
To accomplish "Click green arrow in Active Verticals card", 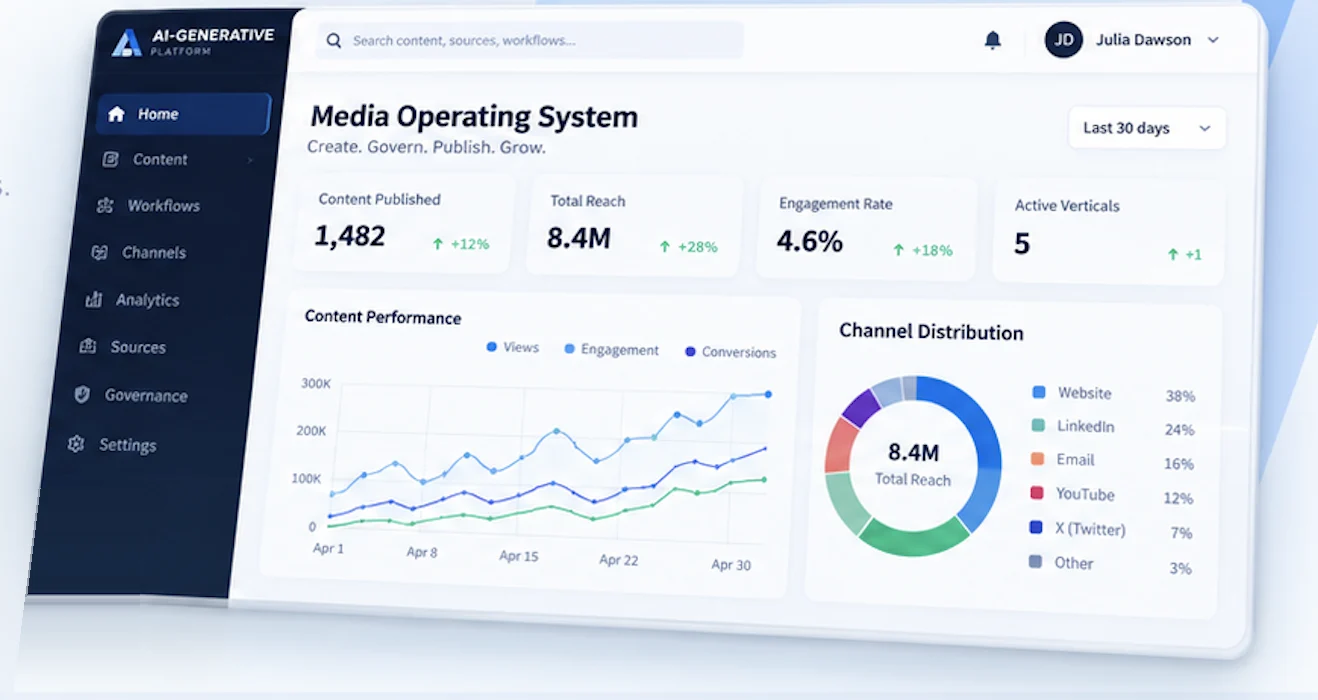I will coord(1173,254).
